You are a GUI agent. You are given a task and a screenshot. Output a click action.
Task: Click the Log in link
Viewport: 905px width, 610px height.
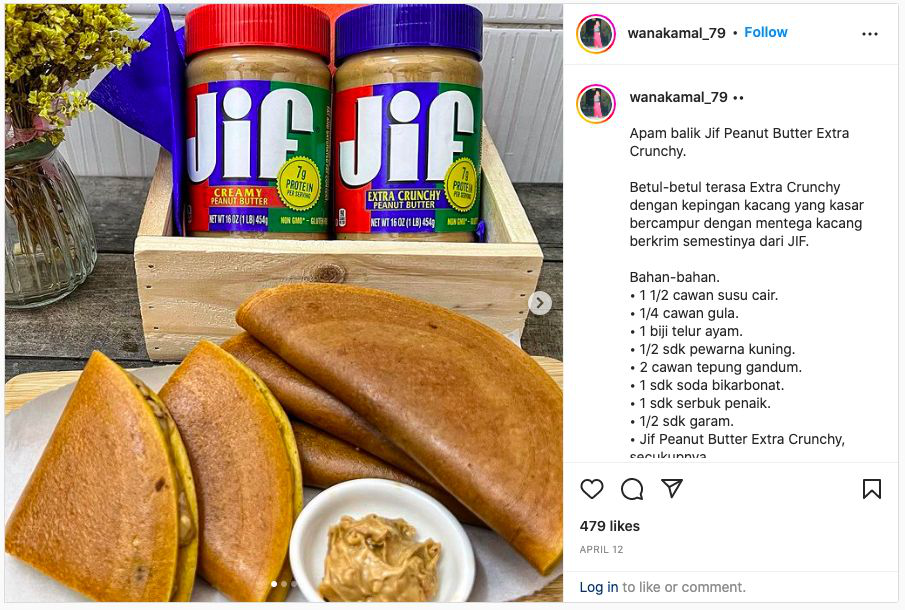599,587
